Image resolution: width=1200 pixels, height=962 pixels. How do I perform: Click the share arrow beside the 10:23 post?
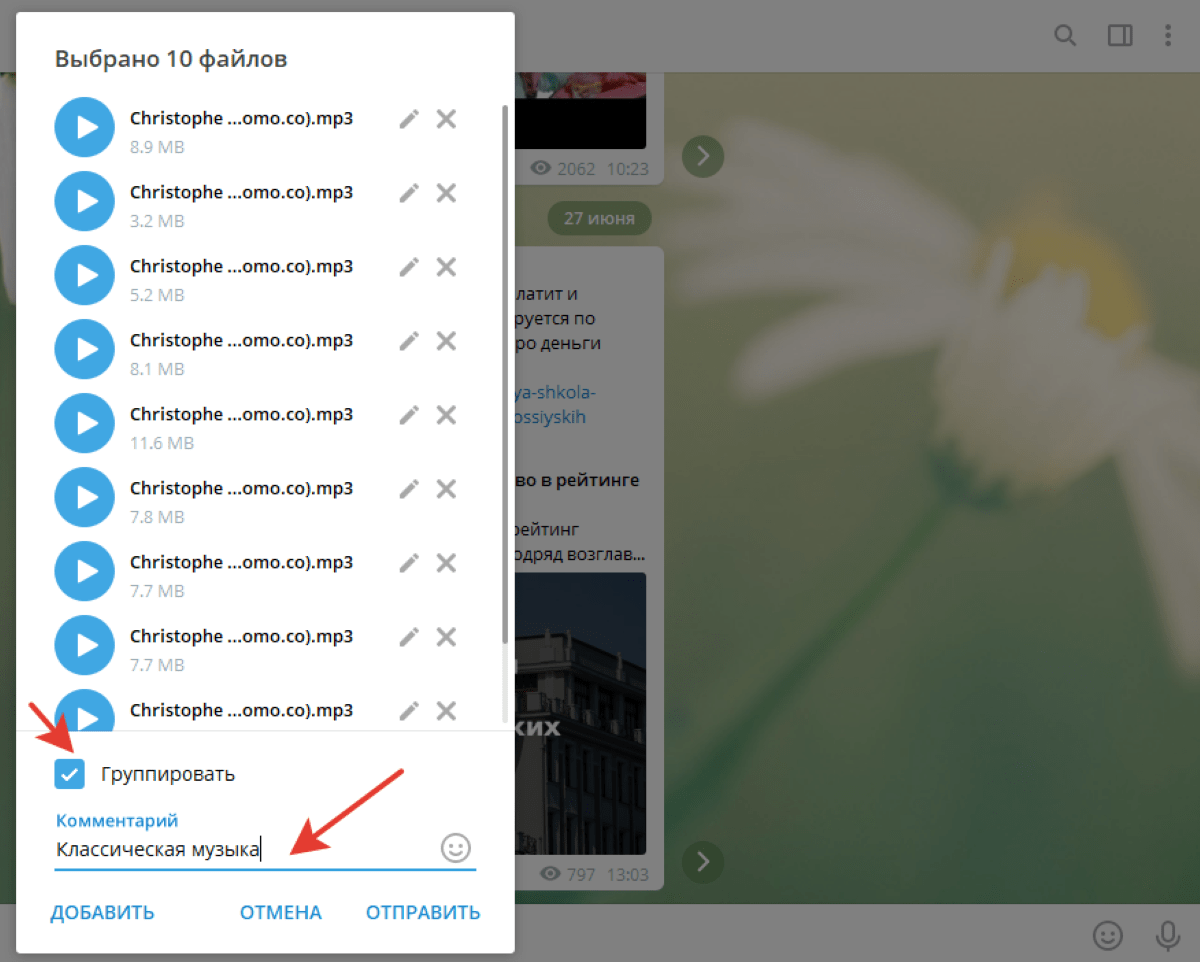pyautogui.click(x=703, y=155)
